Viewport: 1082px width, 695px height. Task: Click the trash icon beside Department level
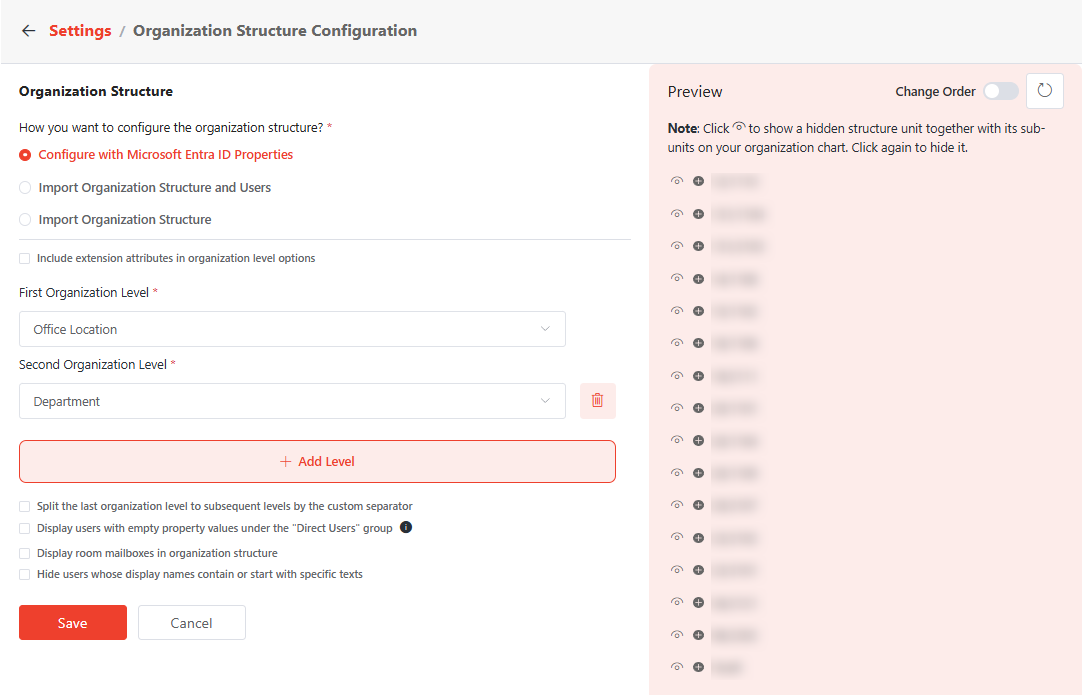click(597, 400)
